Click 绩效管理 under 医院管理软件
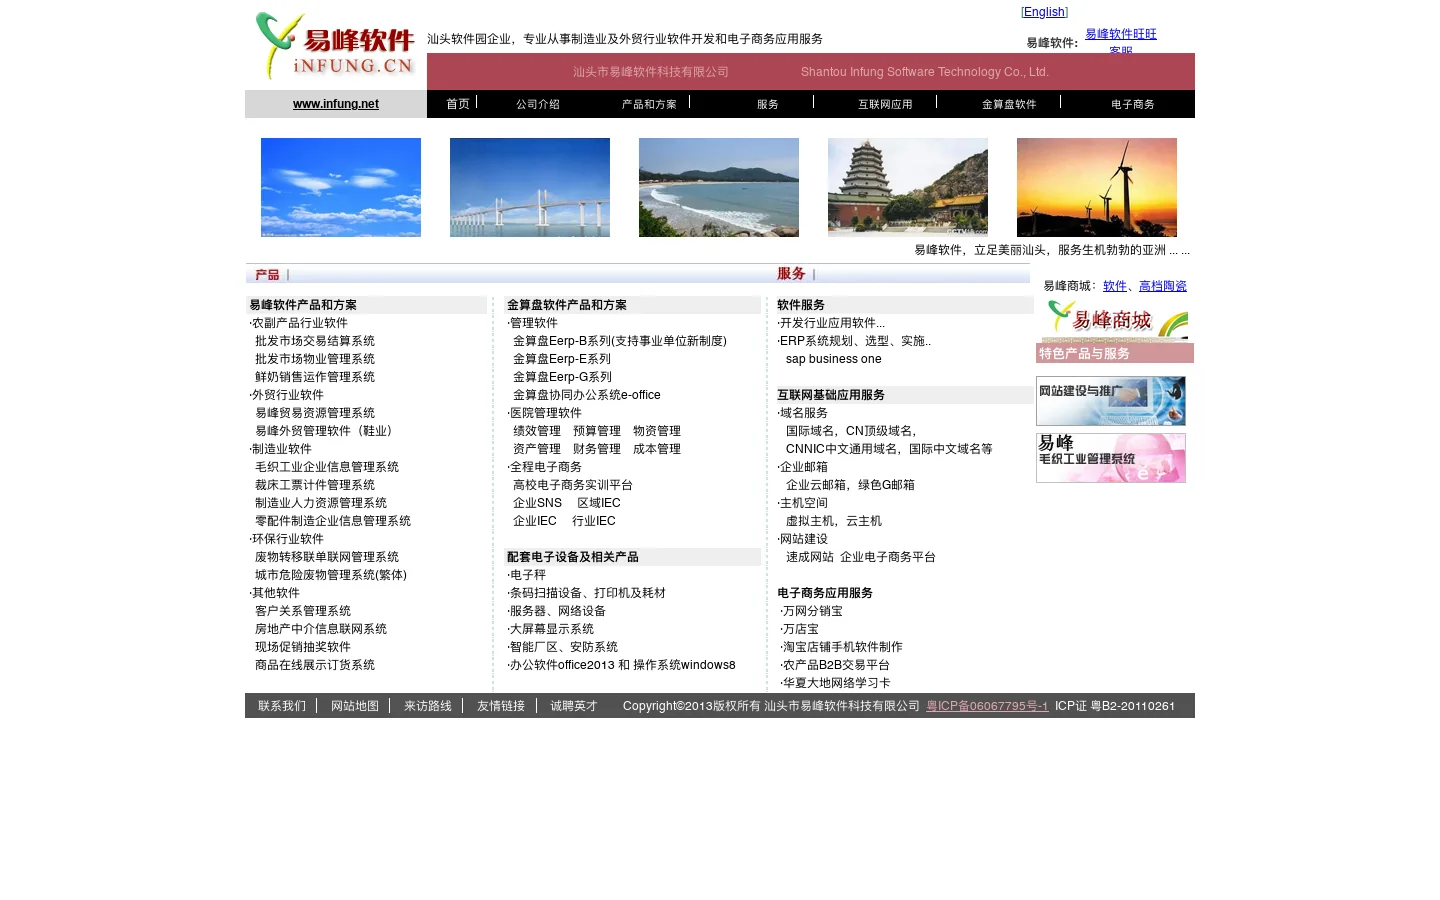 [537, 431]
